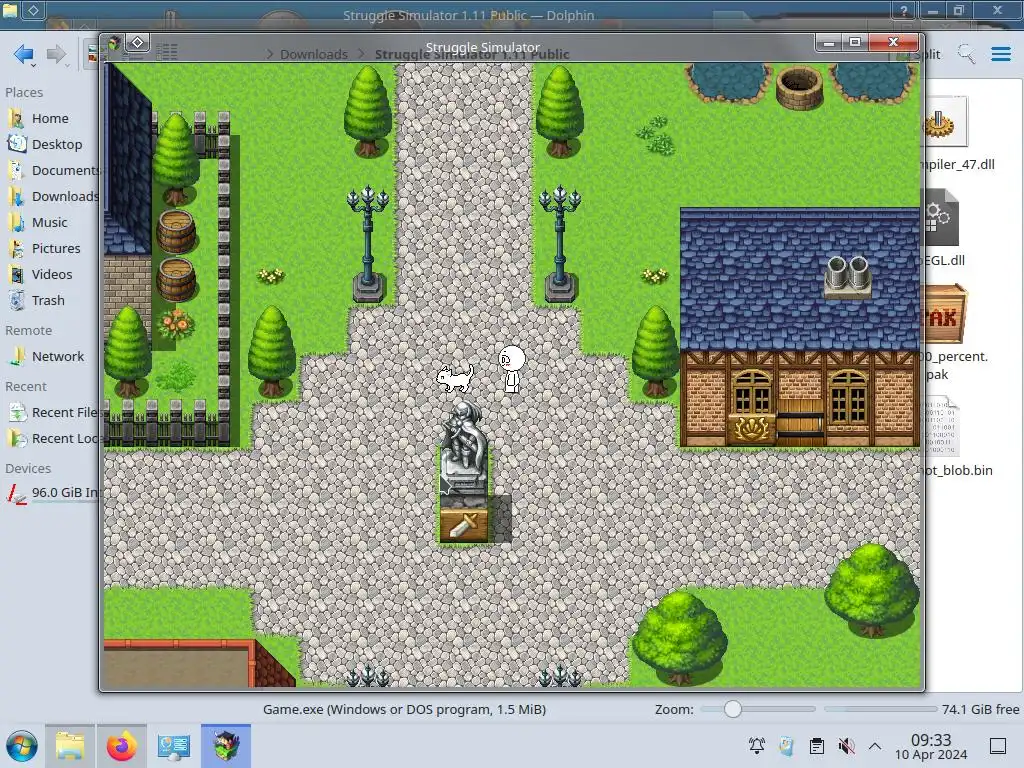Click the drive icon beside 96.0 GiB
The height and width of the screenshot is (768, 1024).
click(16, 494)
